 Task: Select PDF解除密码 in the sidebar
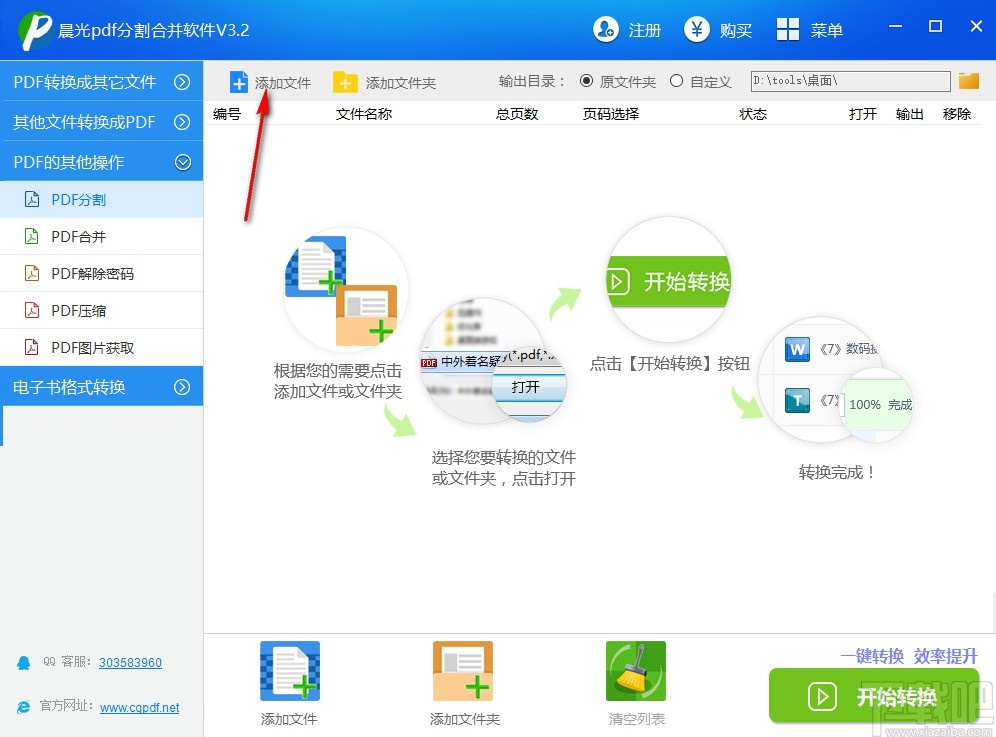click(93, 273)
